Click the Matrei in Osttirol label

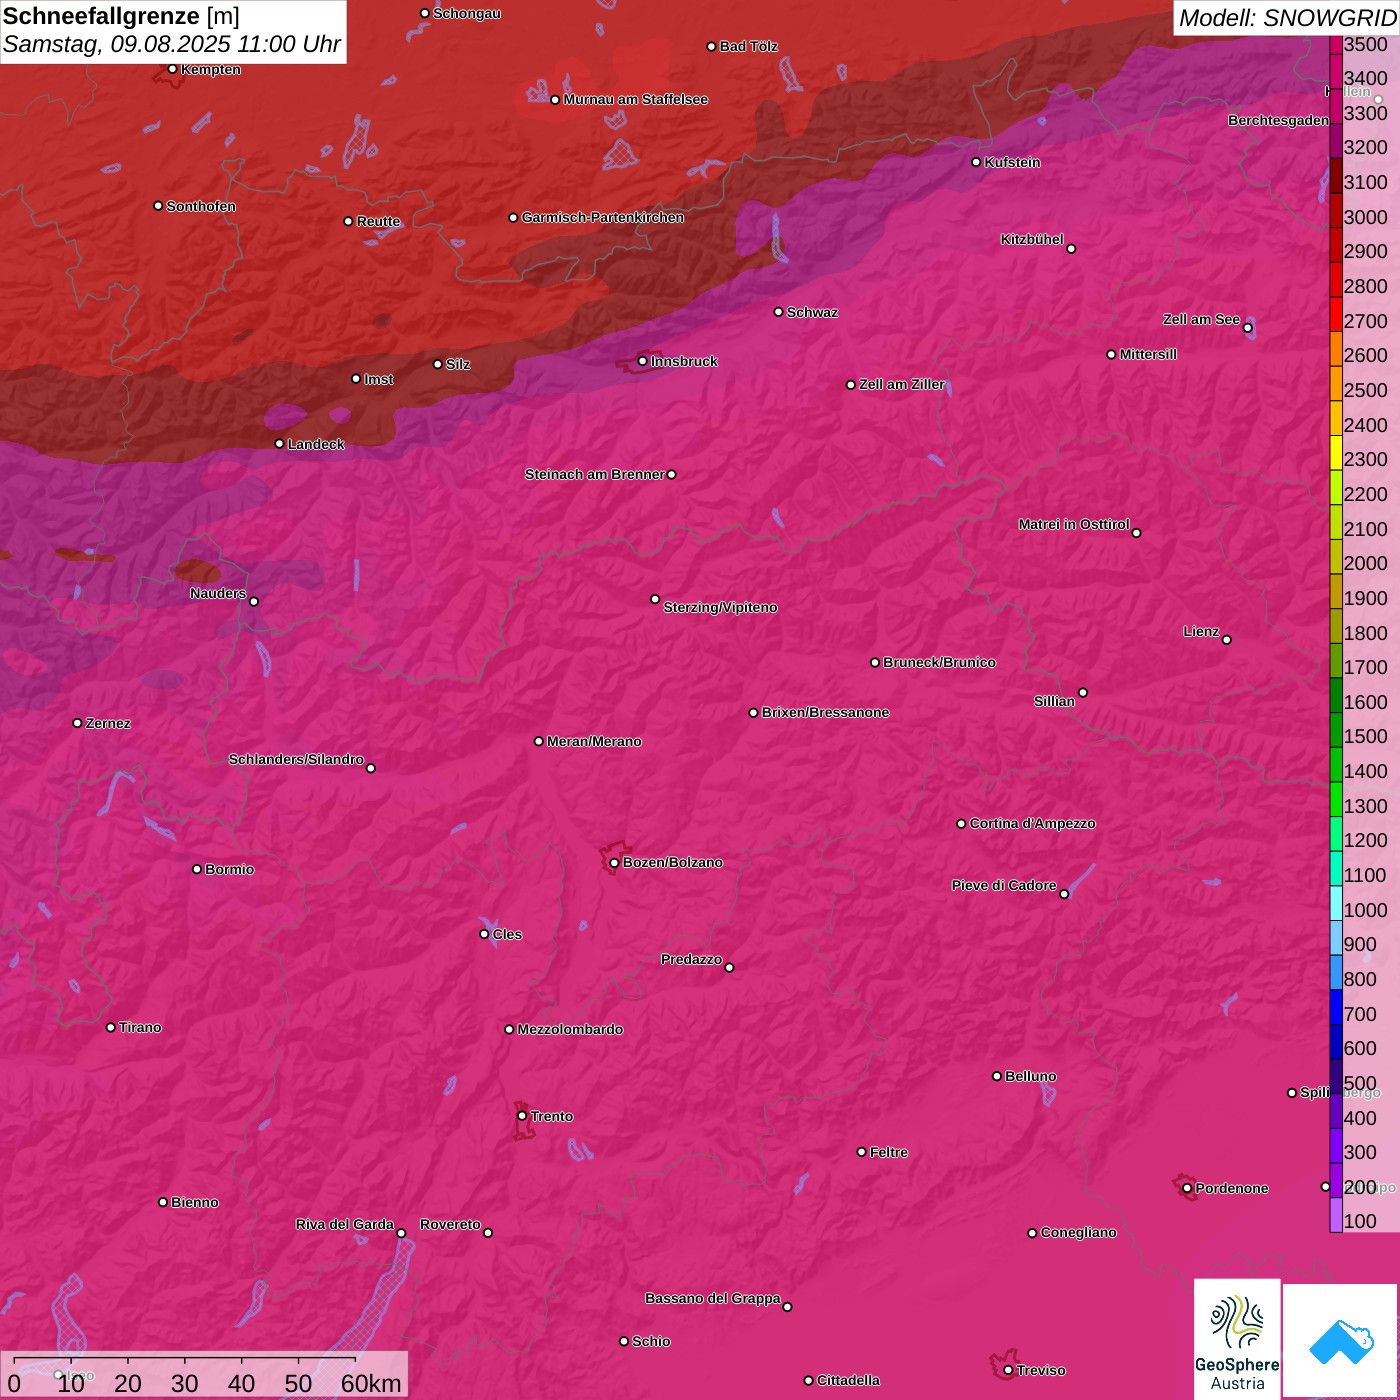[x=1074, y=524]
